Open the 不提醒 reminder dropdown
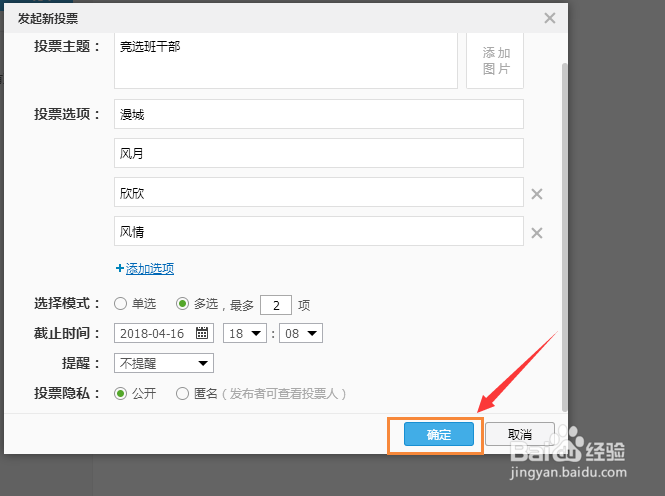 tap(164, 363)
